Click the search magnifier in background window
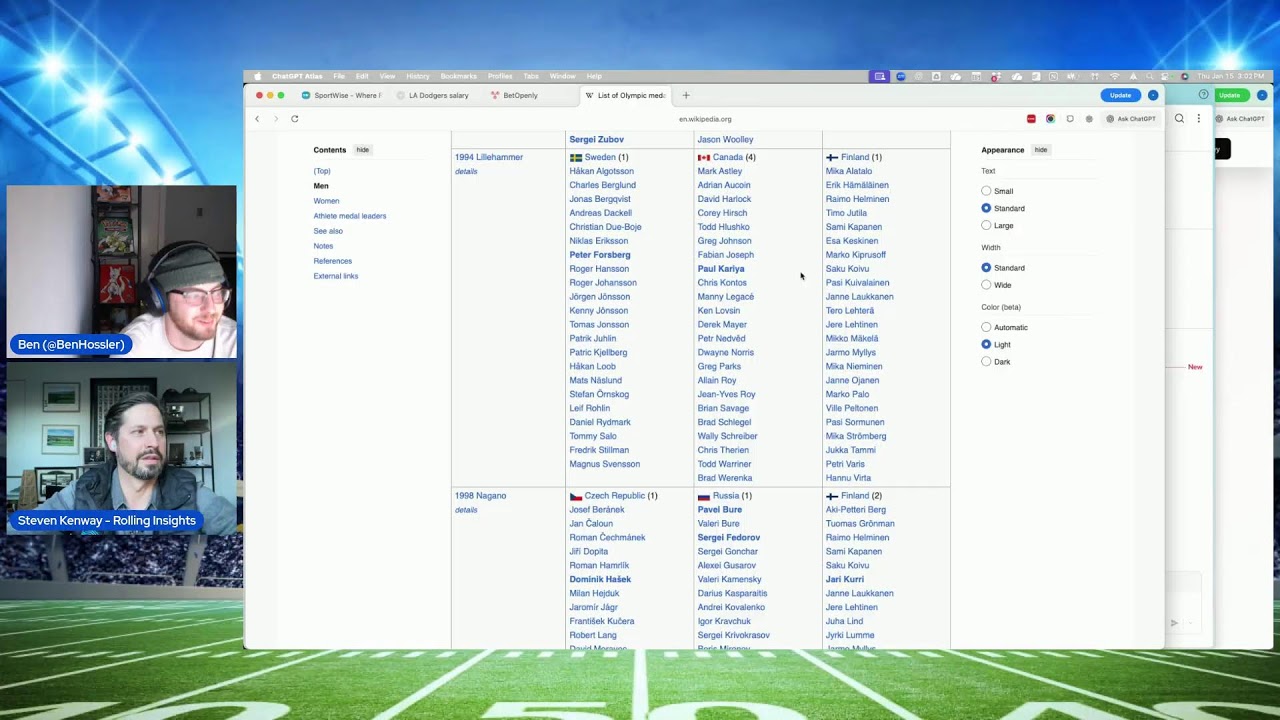 coord(1179,118)
